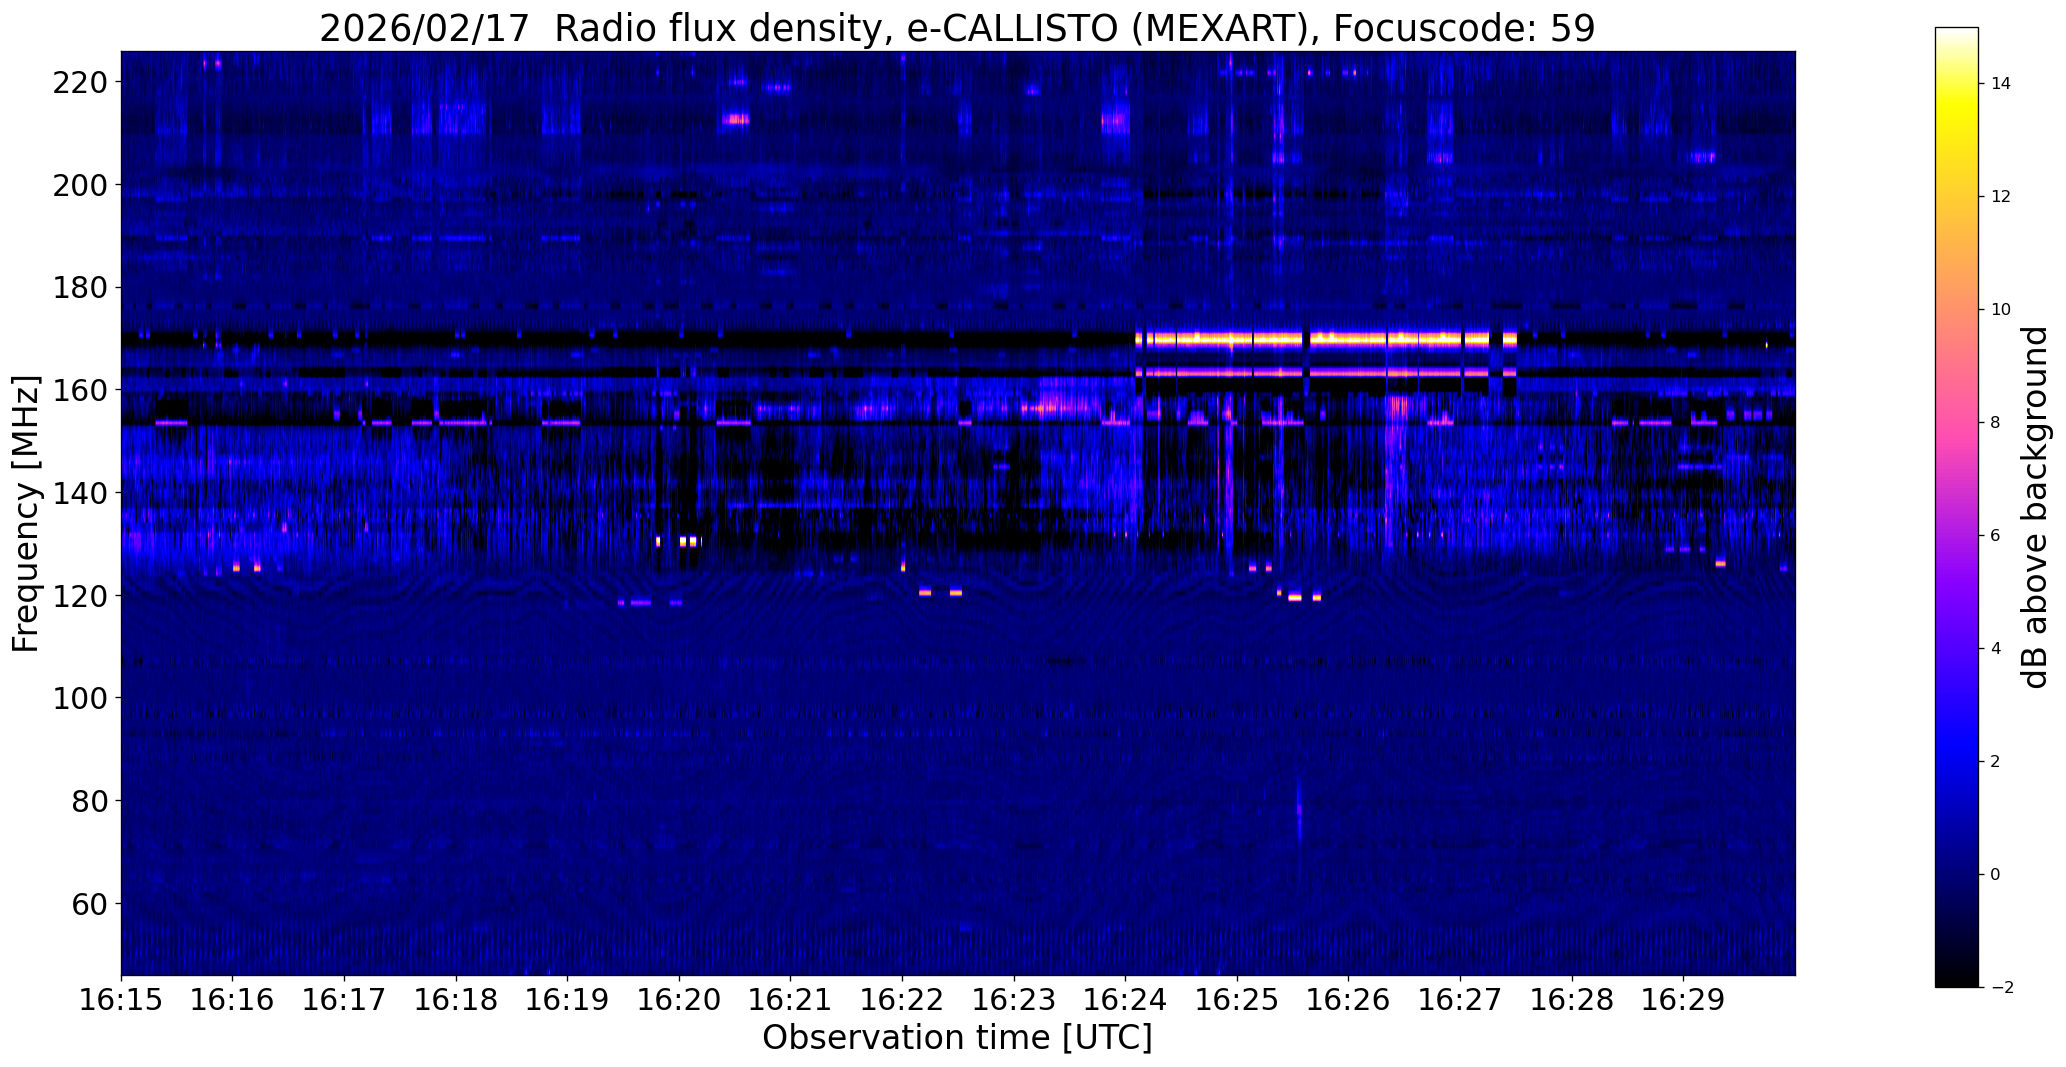The height and width of the screenshot is (1067, 2066).
Task: Click the 16:27 time tick label
Action: (1460, 1000)
